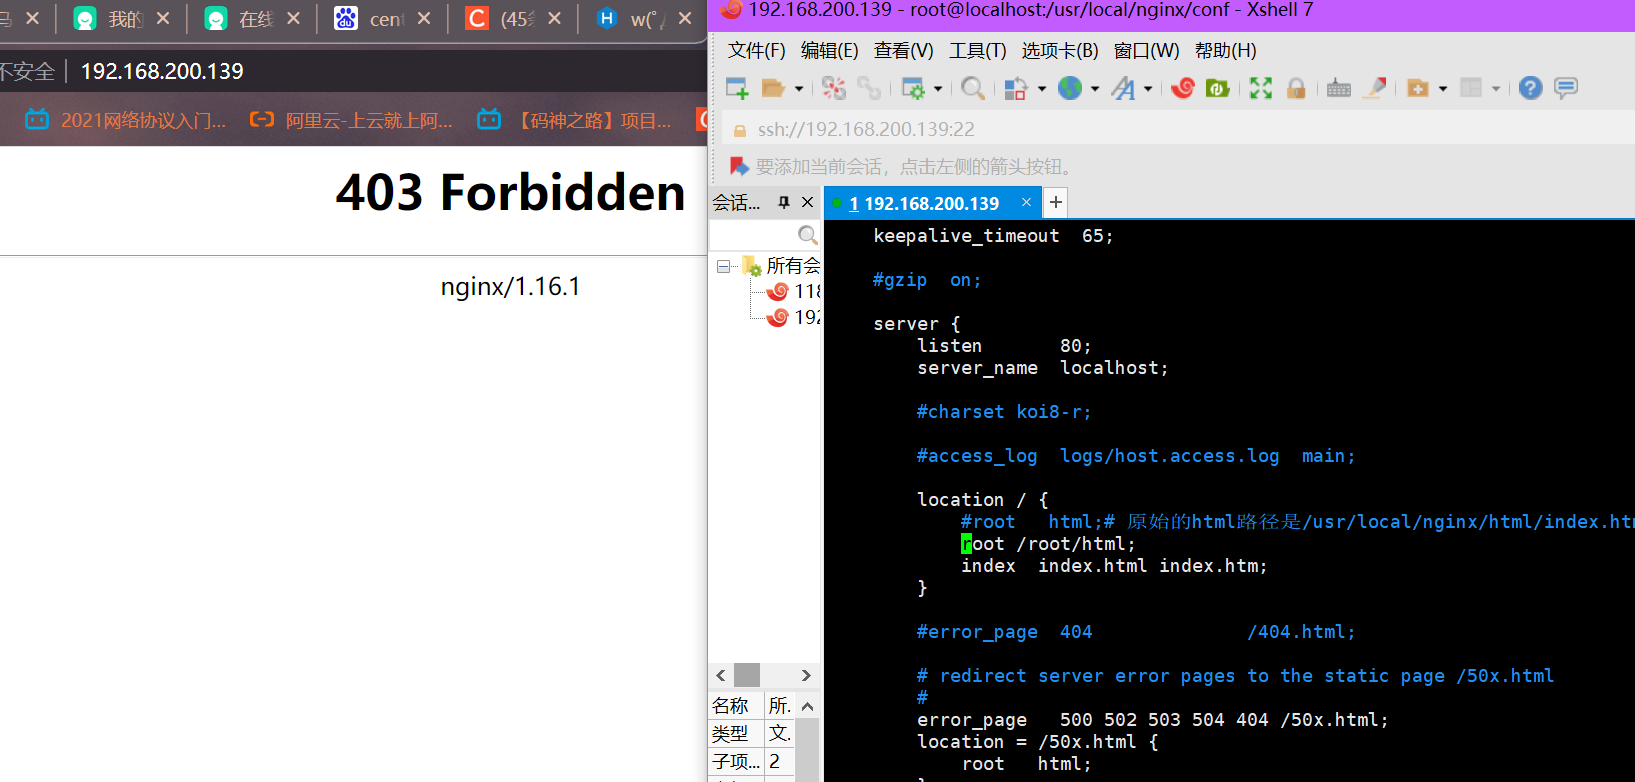Click the session panel horizontal scrollbar thumb

pos(747,675)
